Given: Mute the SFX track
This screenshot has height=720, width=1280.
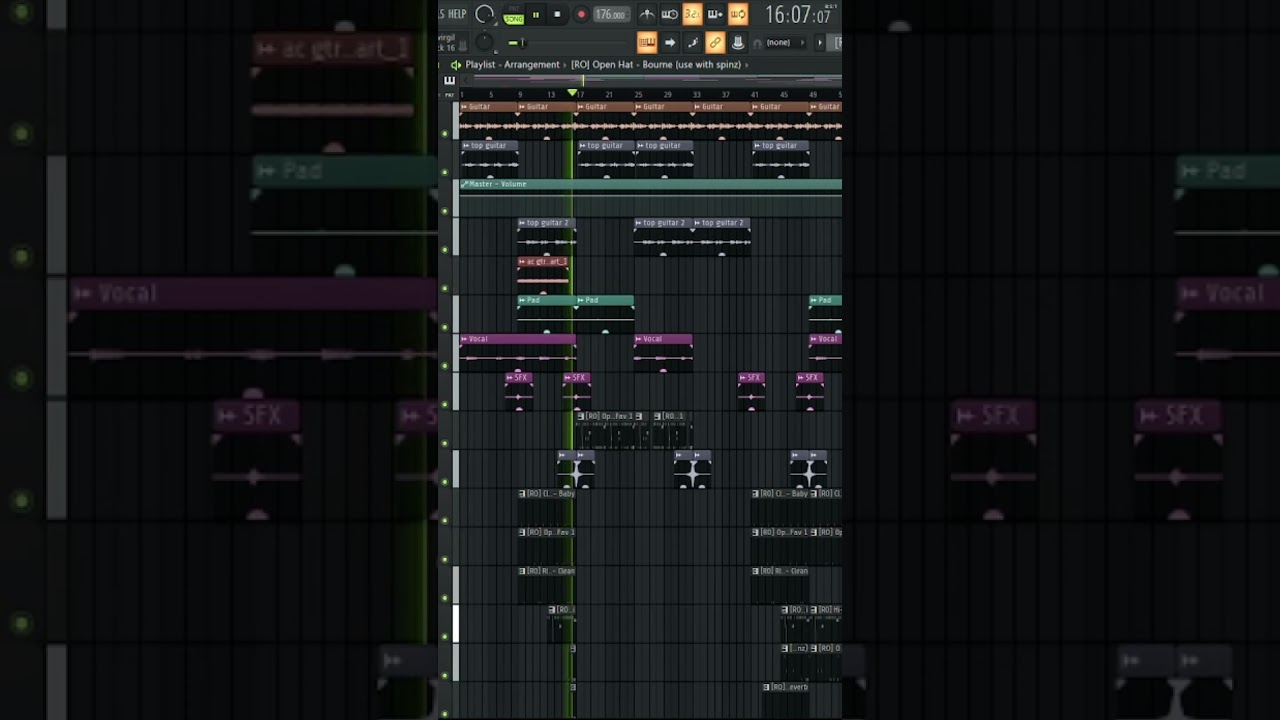Looking at the screenshot, I should (445, 404).
